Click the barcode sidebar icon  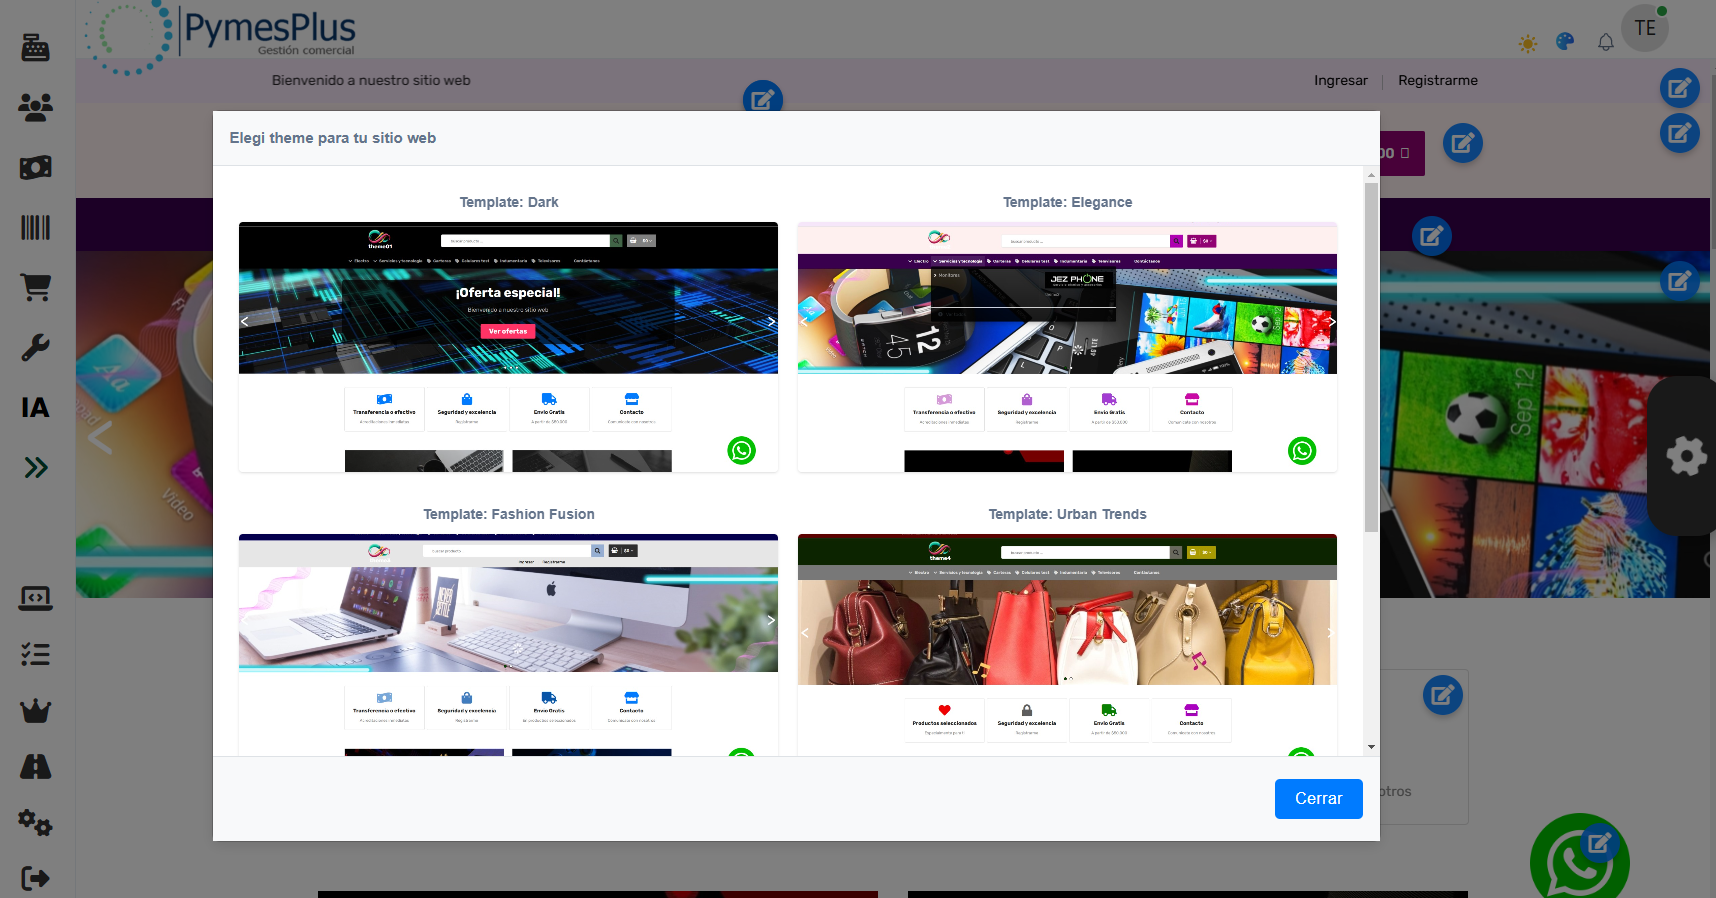36,227
